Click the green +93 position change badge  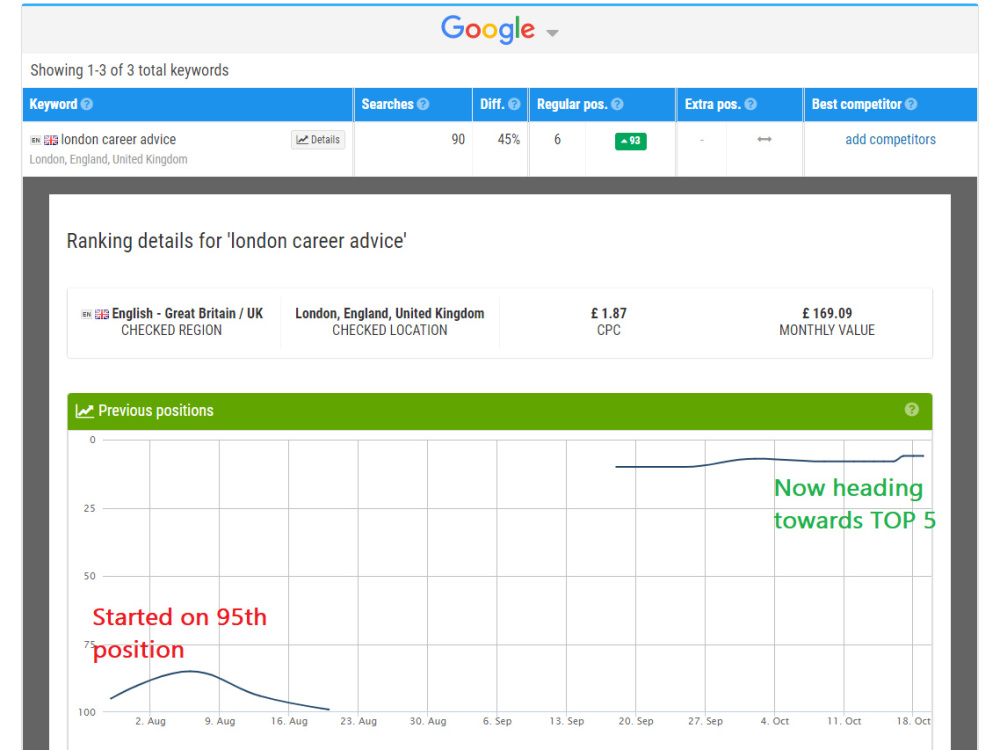point(631,141)
